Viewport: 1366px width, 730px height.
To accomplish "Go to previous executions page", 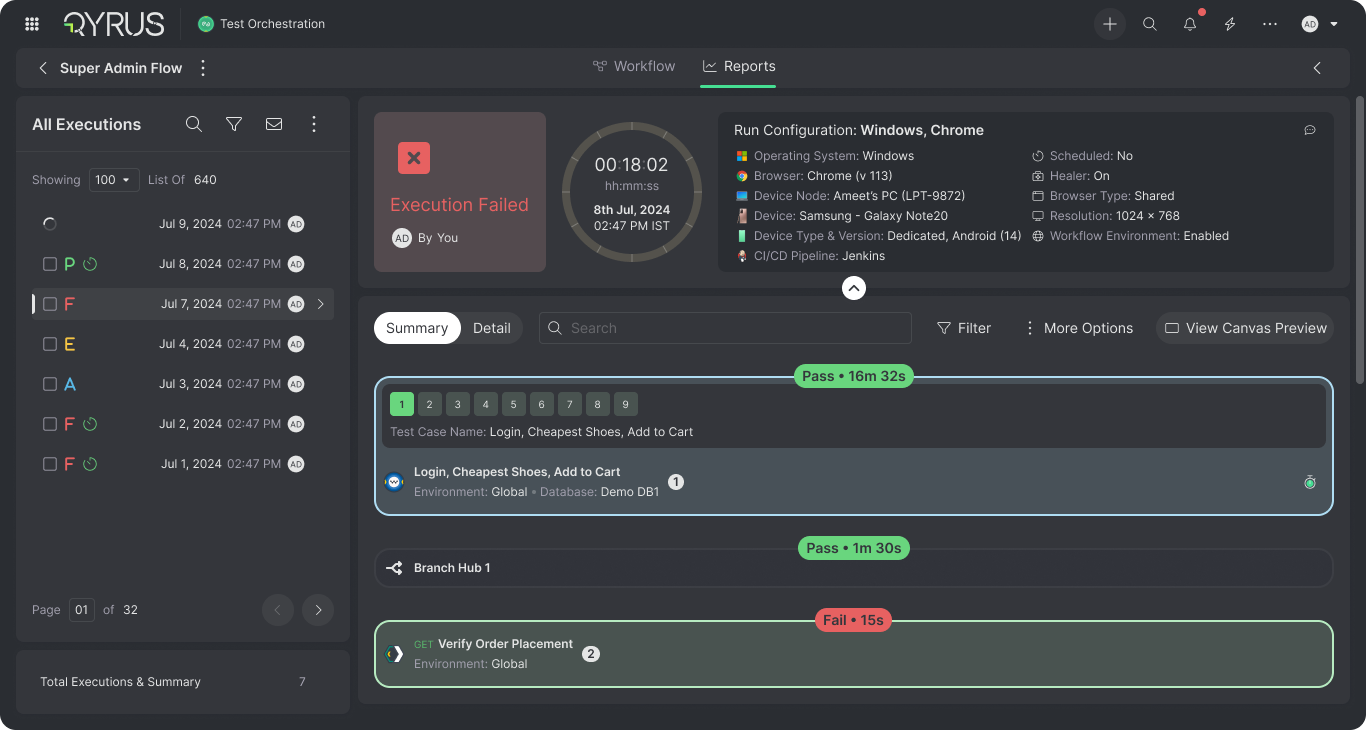I will click(x=278, y=610).
